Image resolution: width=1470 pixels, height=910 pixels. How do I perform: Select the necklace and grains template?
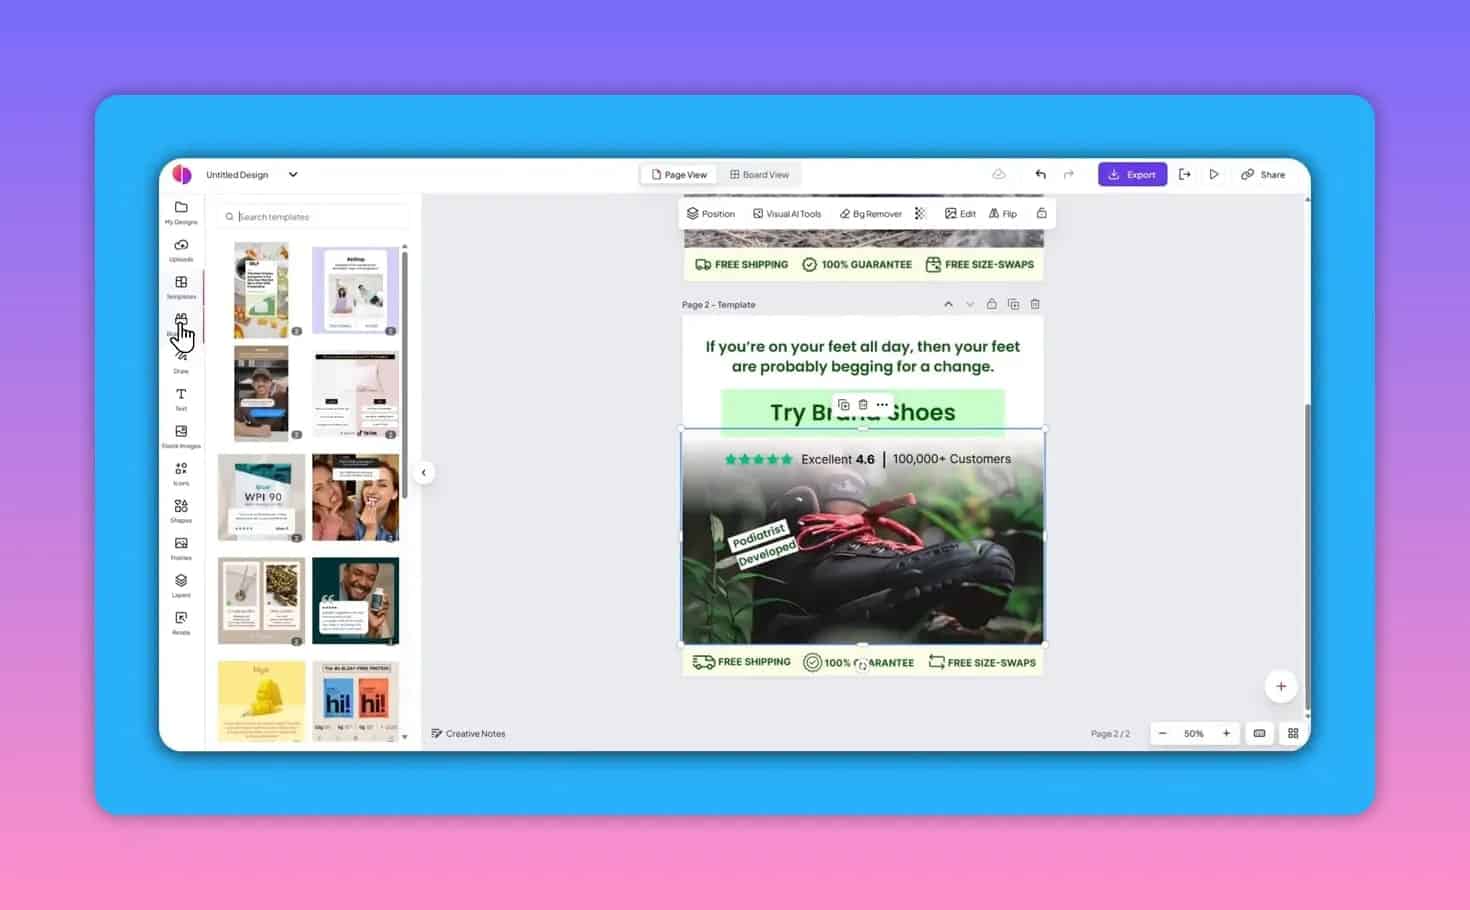[x=262, y=600]
